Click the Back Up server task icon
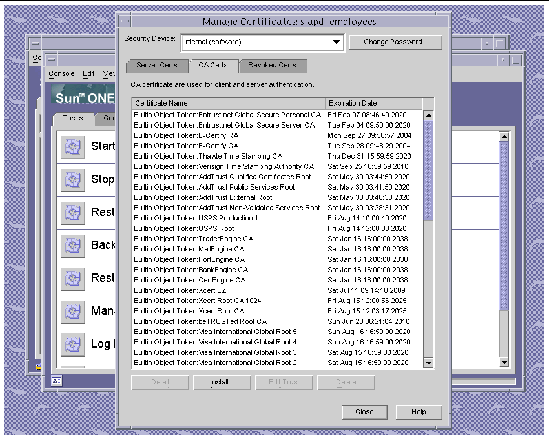The height and width of the screenshot is (440, 549). tap(73, 246)
